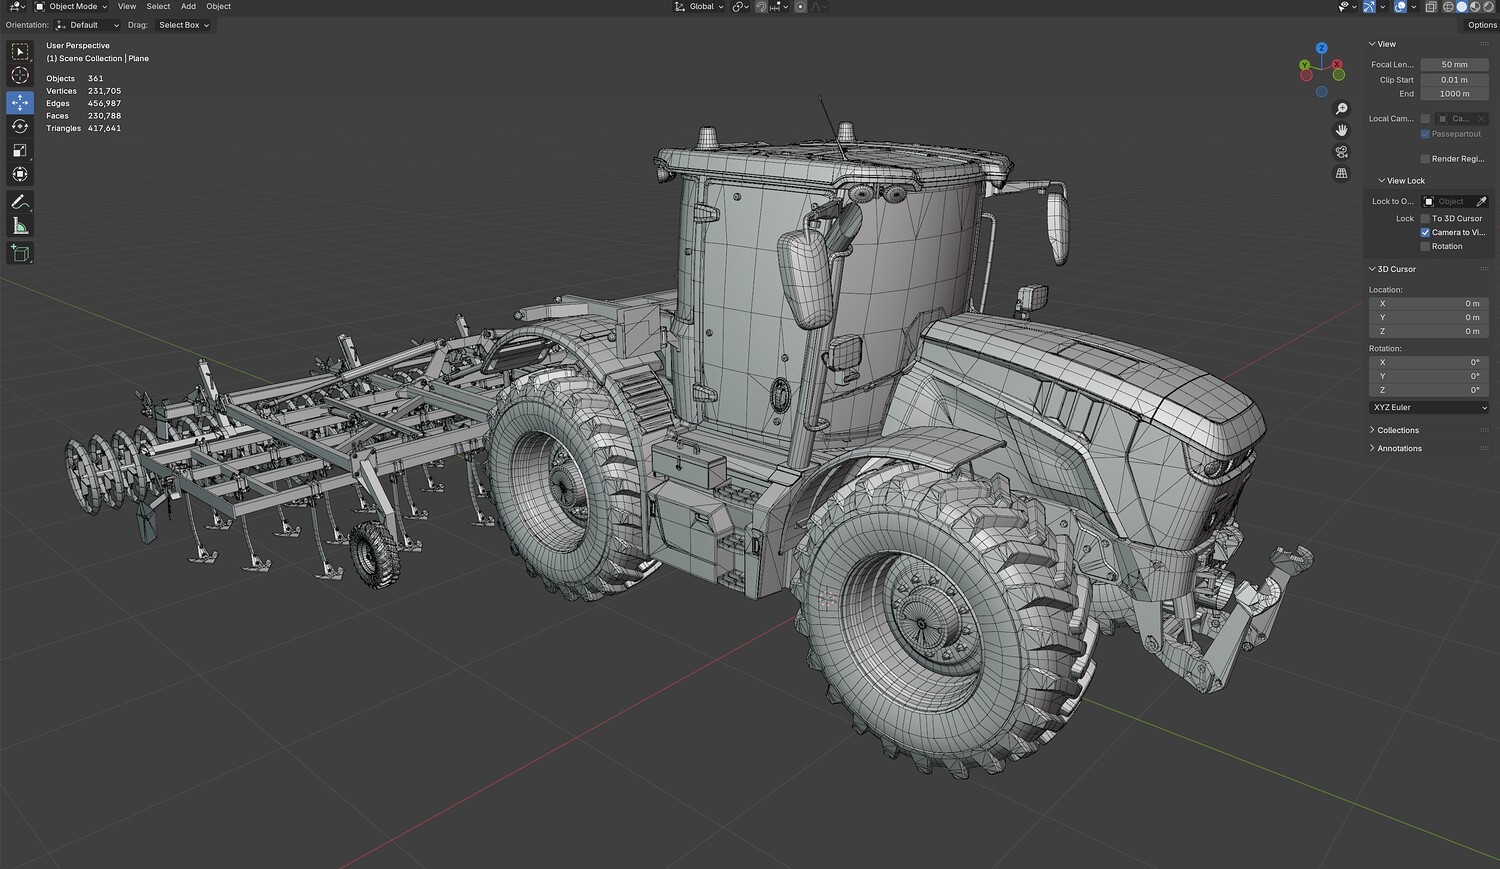The image size is (1500, 869).
Task: Select the Annotate tool
Action: 20,202
